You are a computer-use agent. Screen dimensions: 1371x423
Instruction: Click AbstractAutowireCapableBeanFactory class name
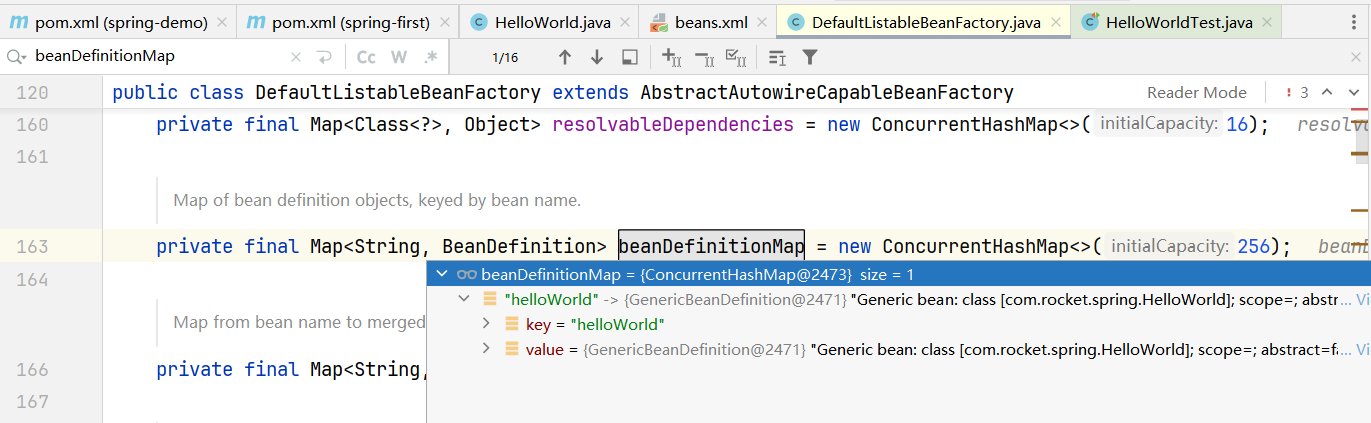(827, 93)
